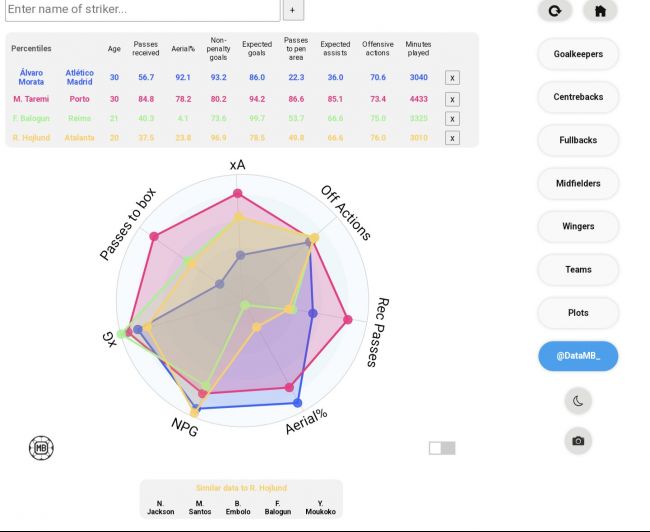Select similar player N. Jackson

[161, 508]
